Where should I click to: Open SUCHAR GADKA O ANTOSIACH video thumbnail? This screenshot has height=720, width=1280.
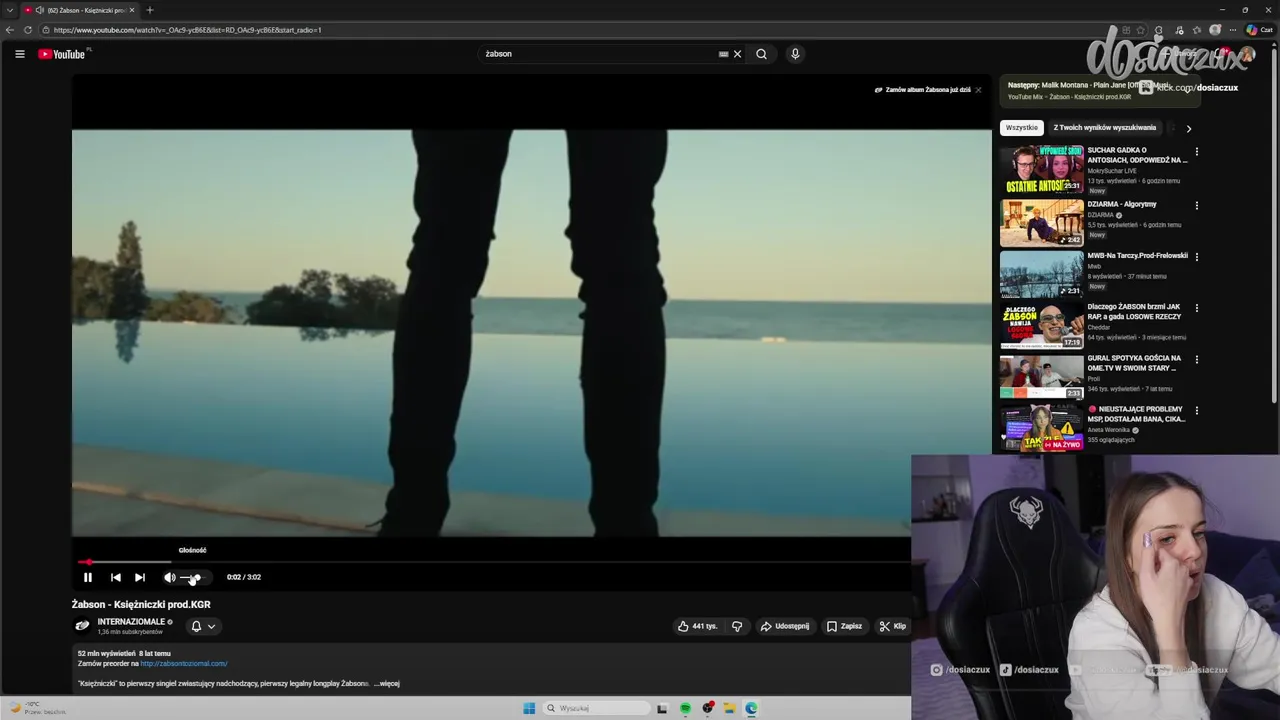pyautogui.click(x=1041, y=170)
